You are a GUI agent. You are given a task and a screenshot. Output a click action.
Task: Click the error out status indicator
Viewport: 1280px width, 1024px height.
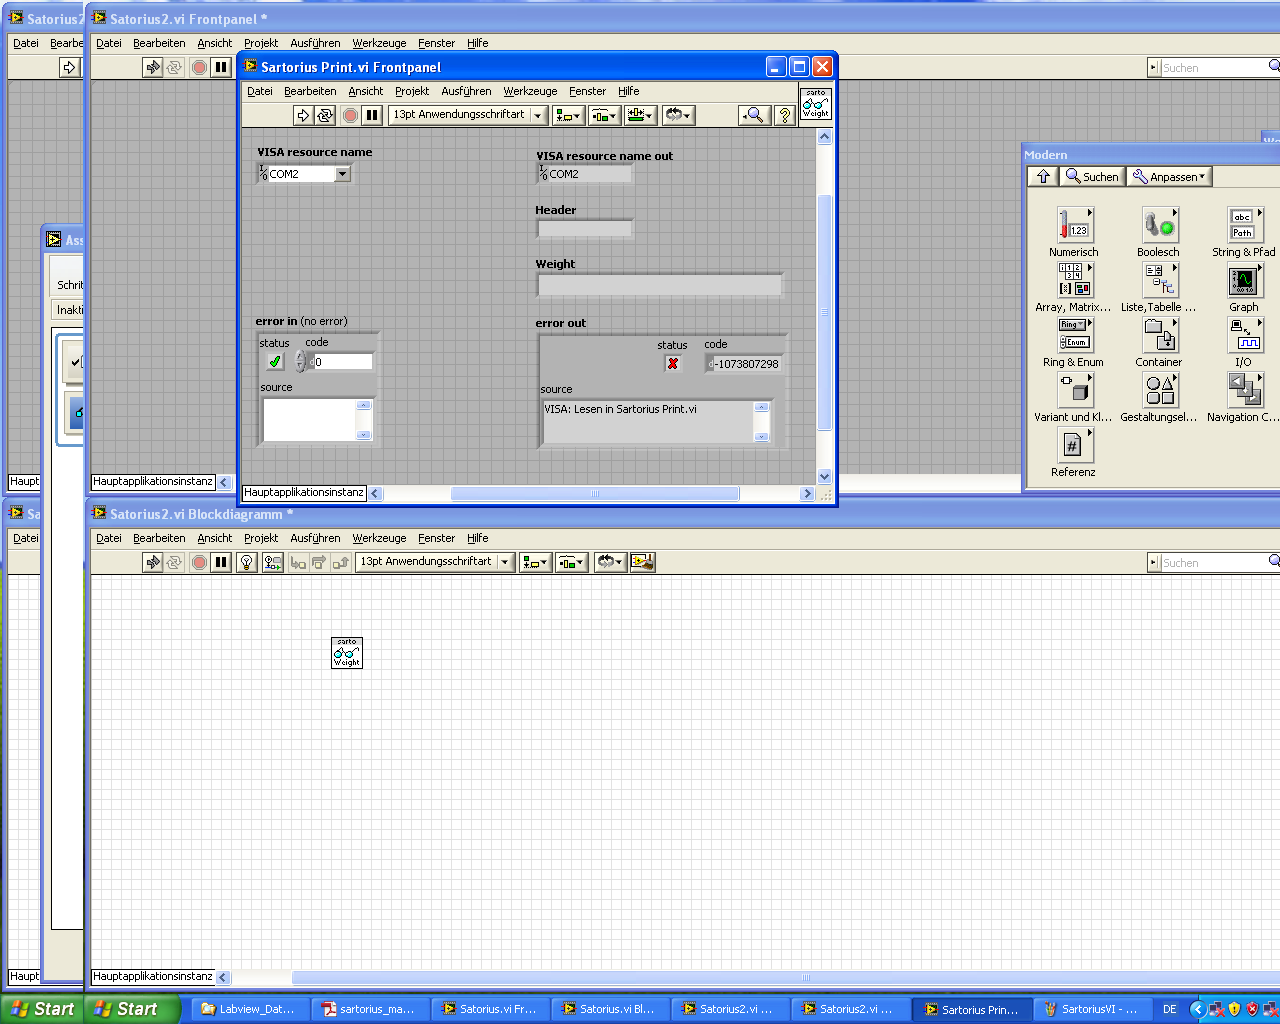click(x=673, y=364)
